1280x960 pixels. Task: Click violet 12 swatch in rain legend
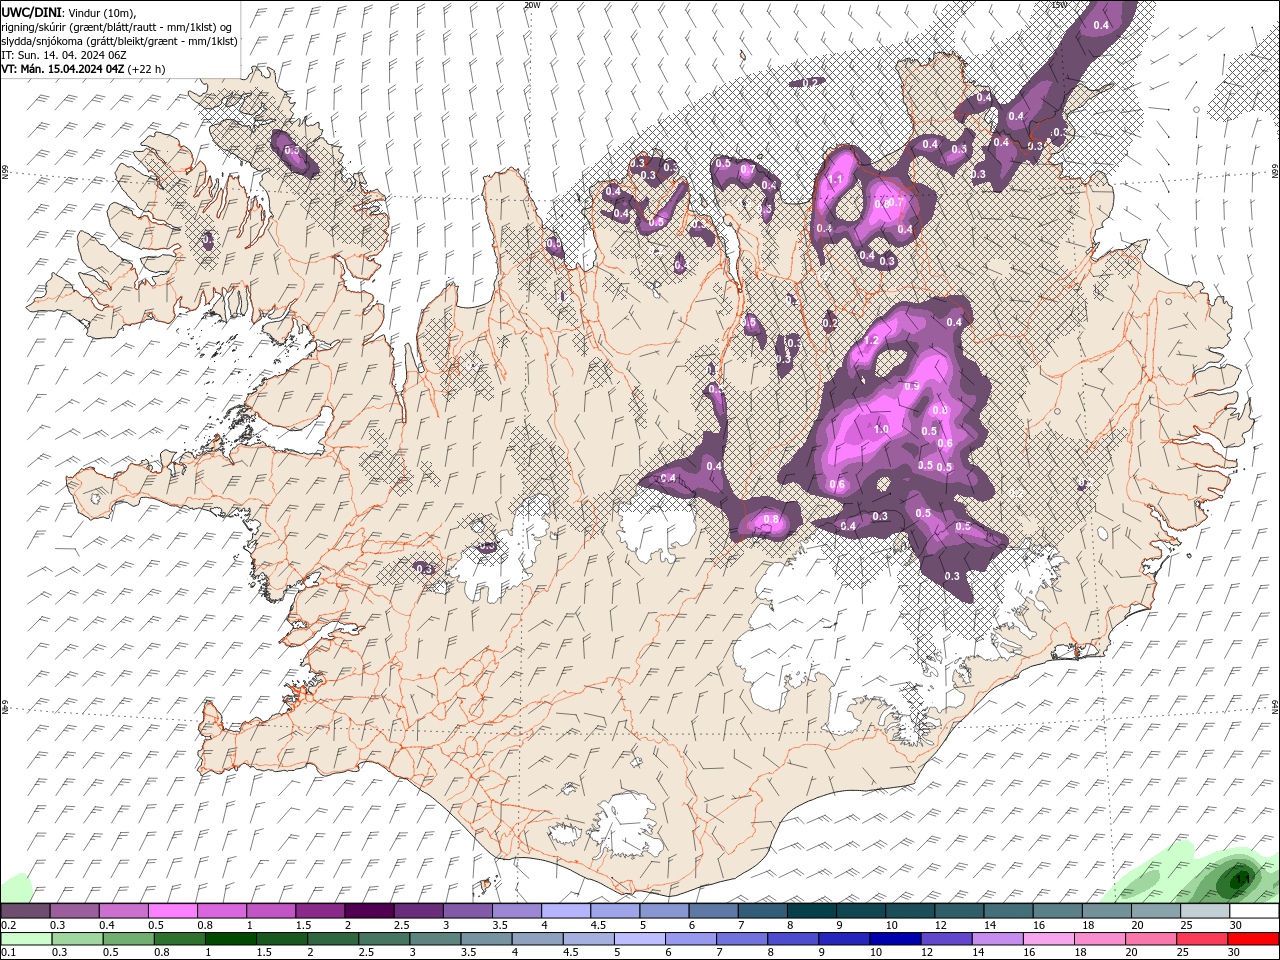click(946, 939)
